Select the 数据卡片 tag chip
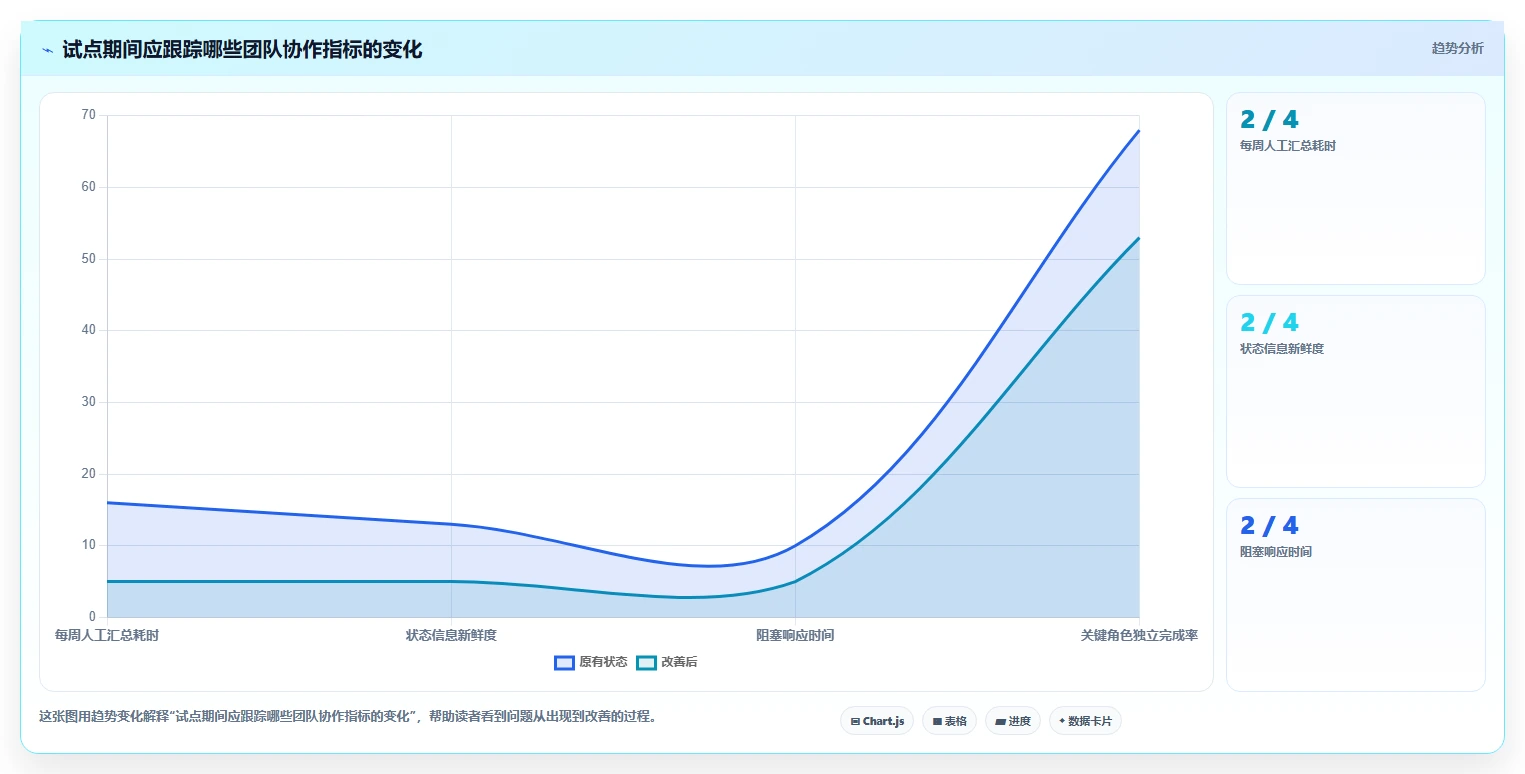Viewport: 1525px width, 774px height. click(x=1085, y=721)
